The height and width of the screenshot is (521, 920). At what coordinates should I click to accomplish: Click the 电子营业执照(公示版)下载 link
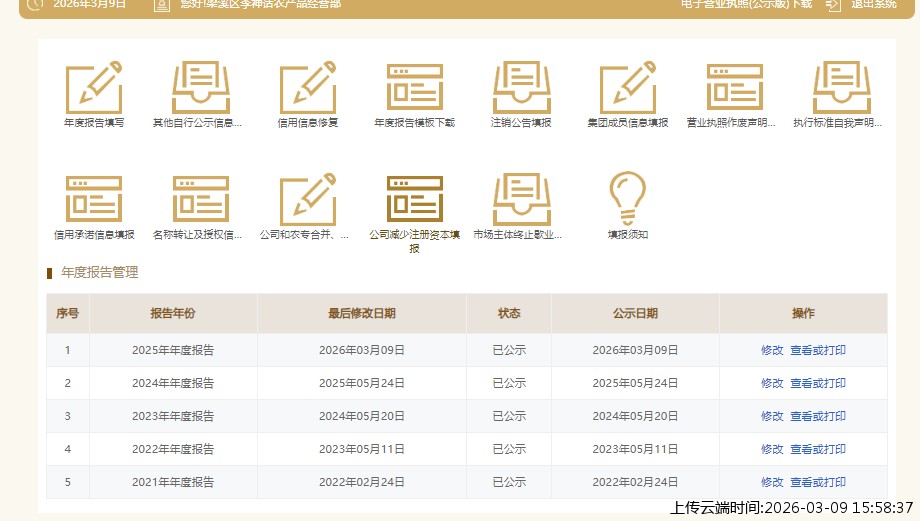746,5
